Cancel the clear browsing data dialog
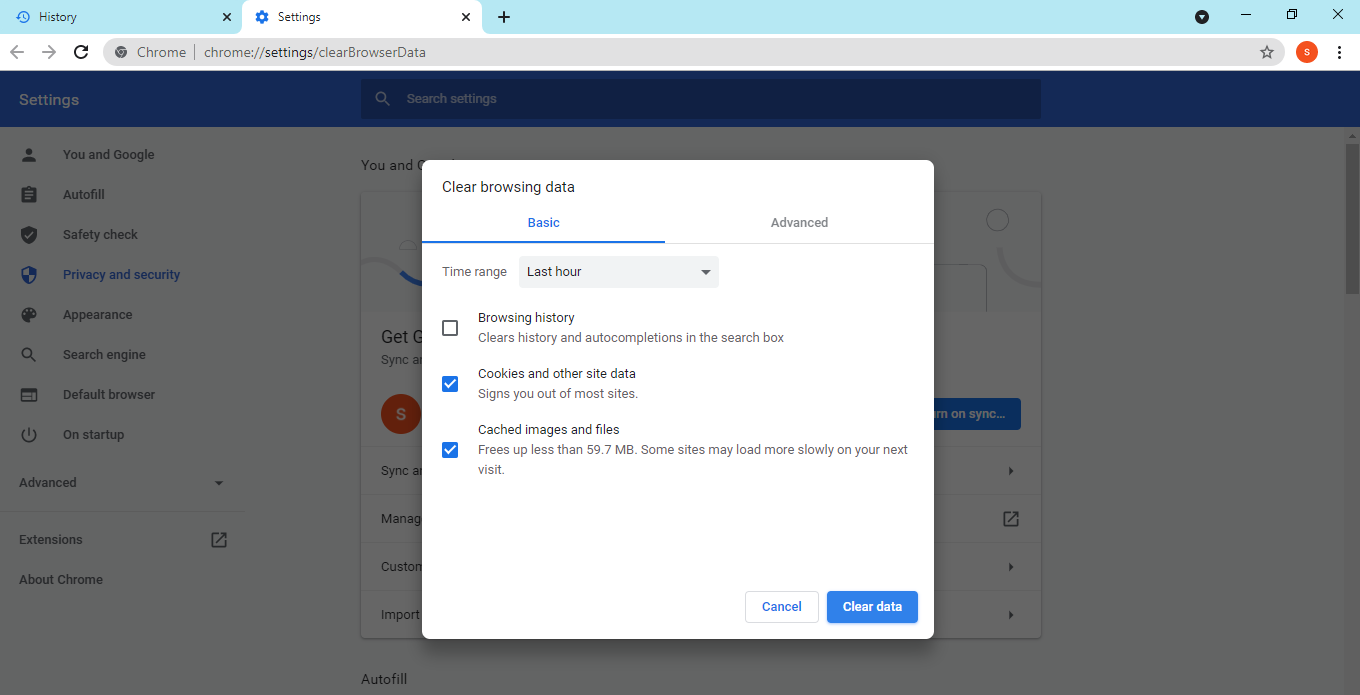1360x695 pixels. point(781,606)
